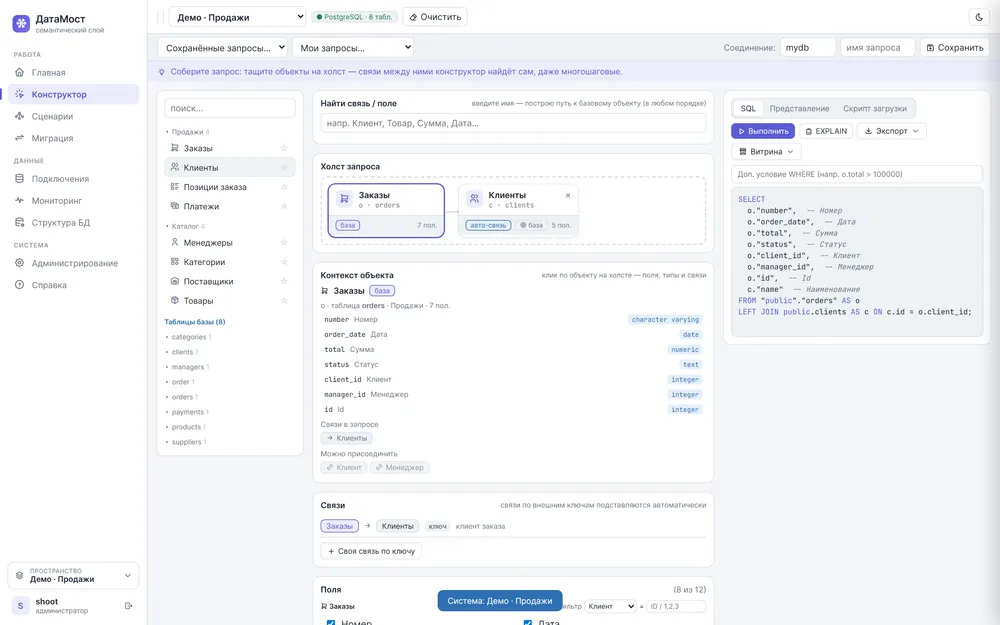Star the Товары object
Viewport: 1000px width, 625px height.
tap(284, 300)
